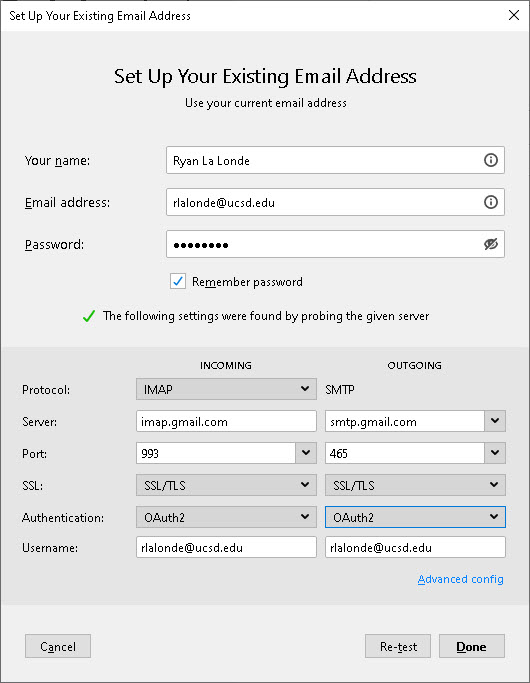
Task: Click the incoming Username field
Action: click(226, 548)
